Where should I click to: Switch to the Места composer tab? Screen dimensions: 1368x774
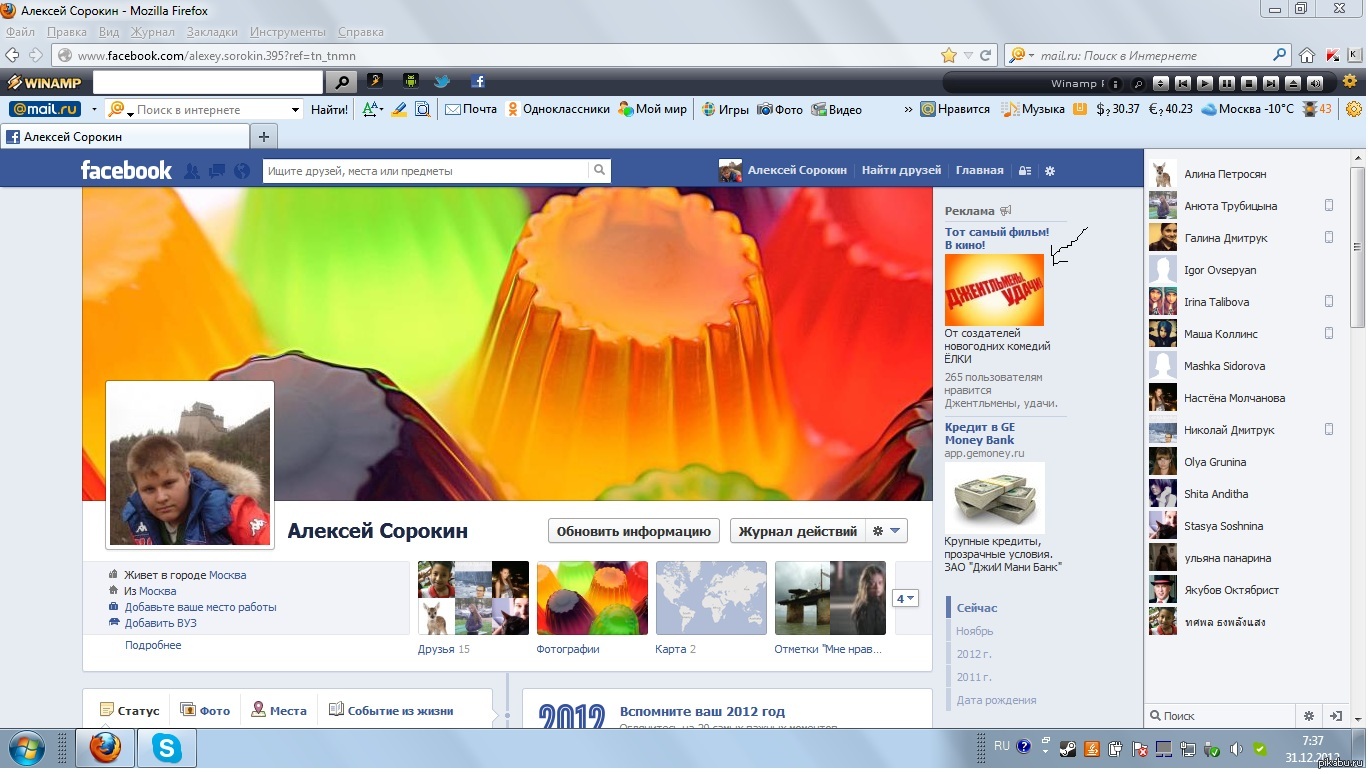point(278,711)
